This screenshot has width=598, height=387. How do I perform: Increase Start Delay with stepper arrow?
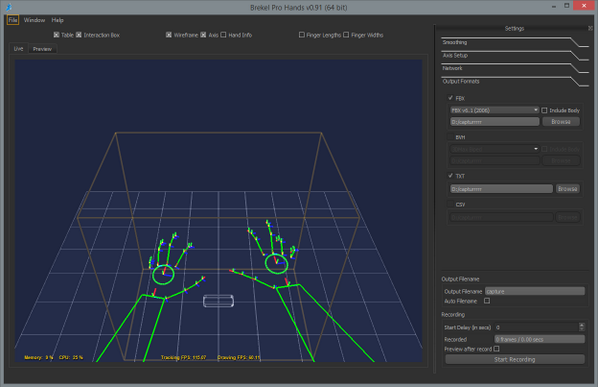(582, 325)
